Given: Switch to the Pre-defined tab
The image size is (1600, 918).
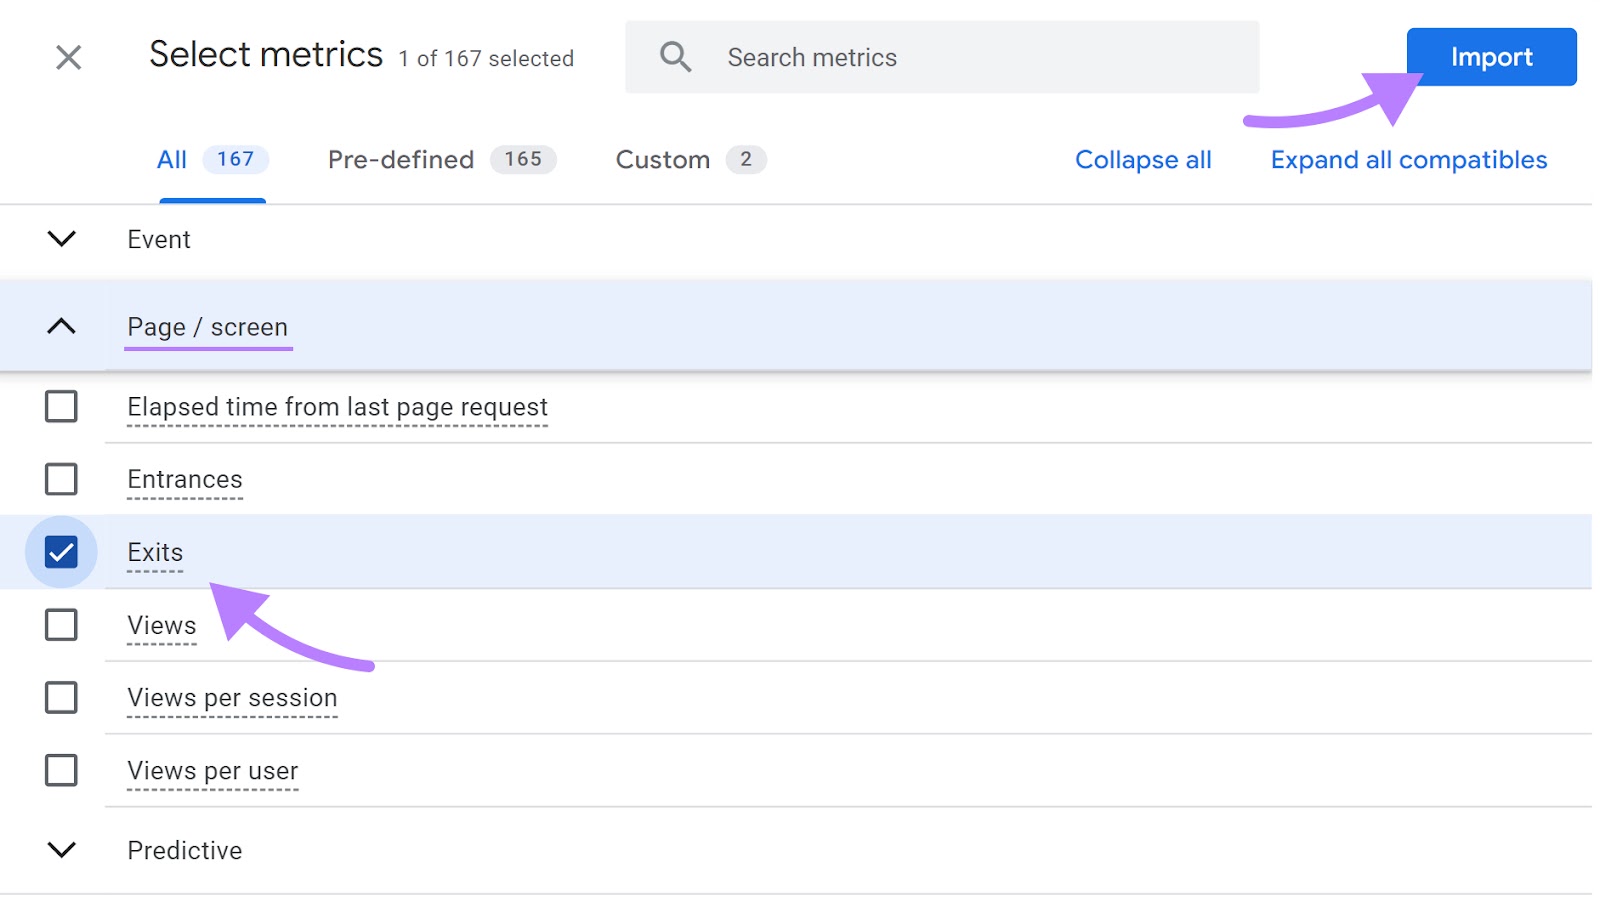Looking at the screenshot, I should click(x=400, y=159).
